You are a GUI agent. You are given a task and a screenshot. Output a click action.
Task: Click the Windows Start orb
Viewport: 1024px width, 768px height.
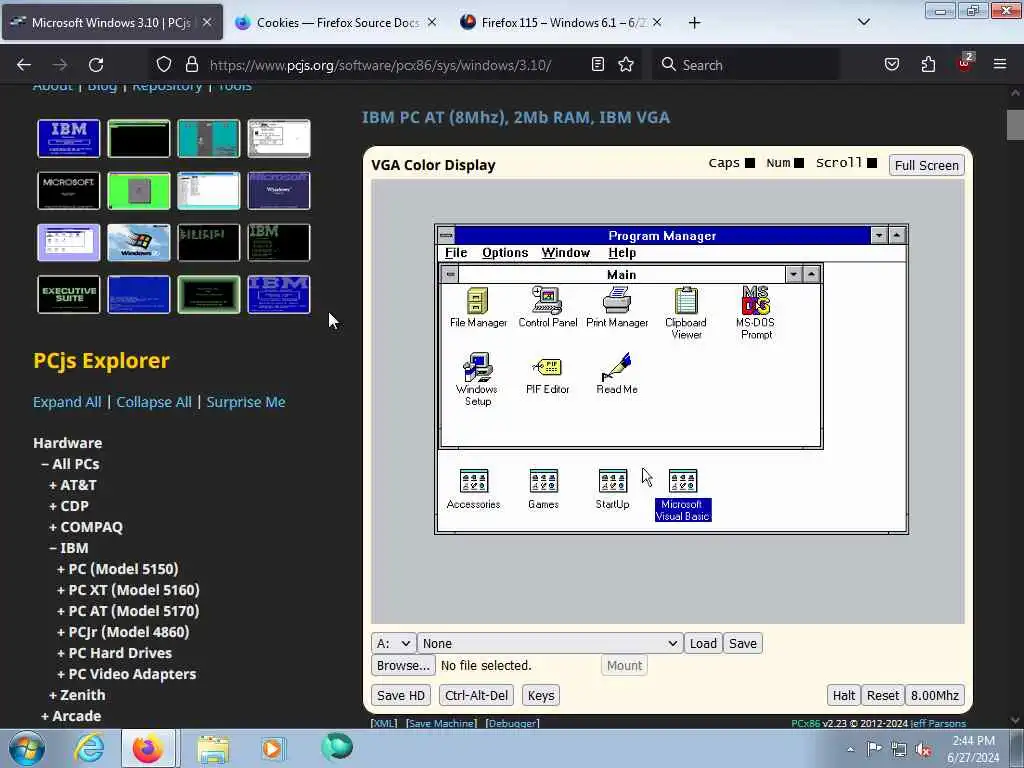(27, 748)
